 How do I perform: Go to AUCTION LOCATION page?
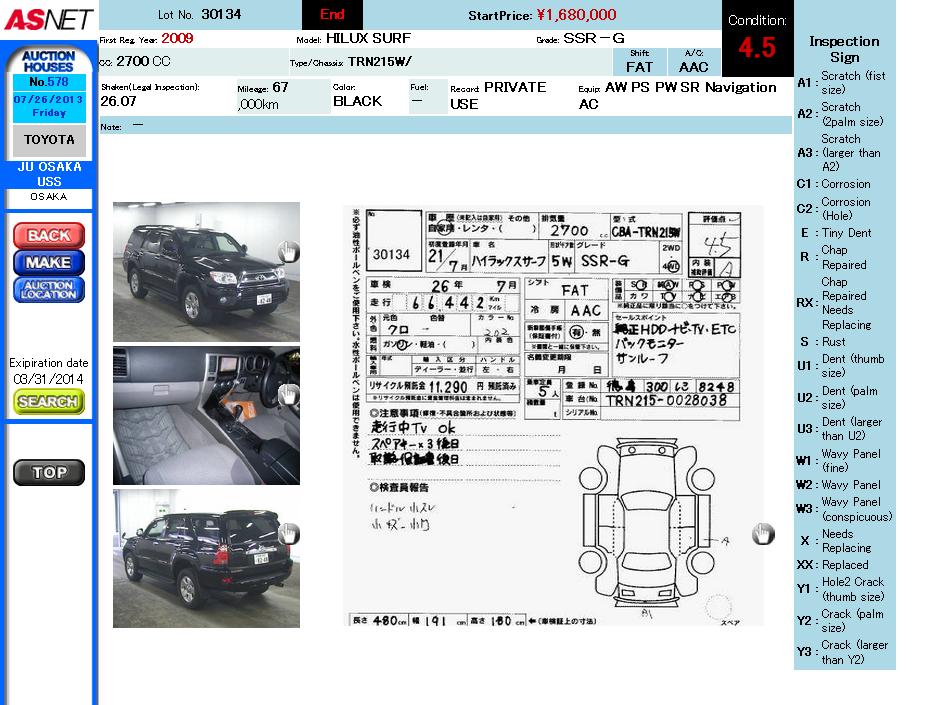coord(48,290)
